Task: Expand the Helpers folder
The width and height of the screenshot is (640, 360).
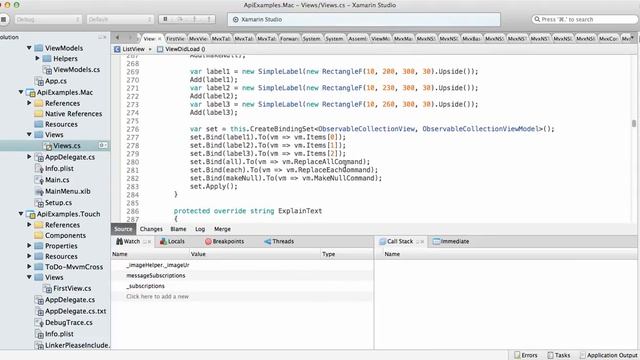Action: point(37,58)
